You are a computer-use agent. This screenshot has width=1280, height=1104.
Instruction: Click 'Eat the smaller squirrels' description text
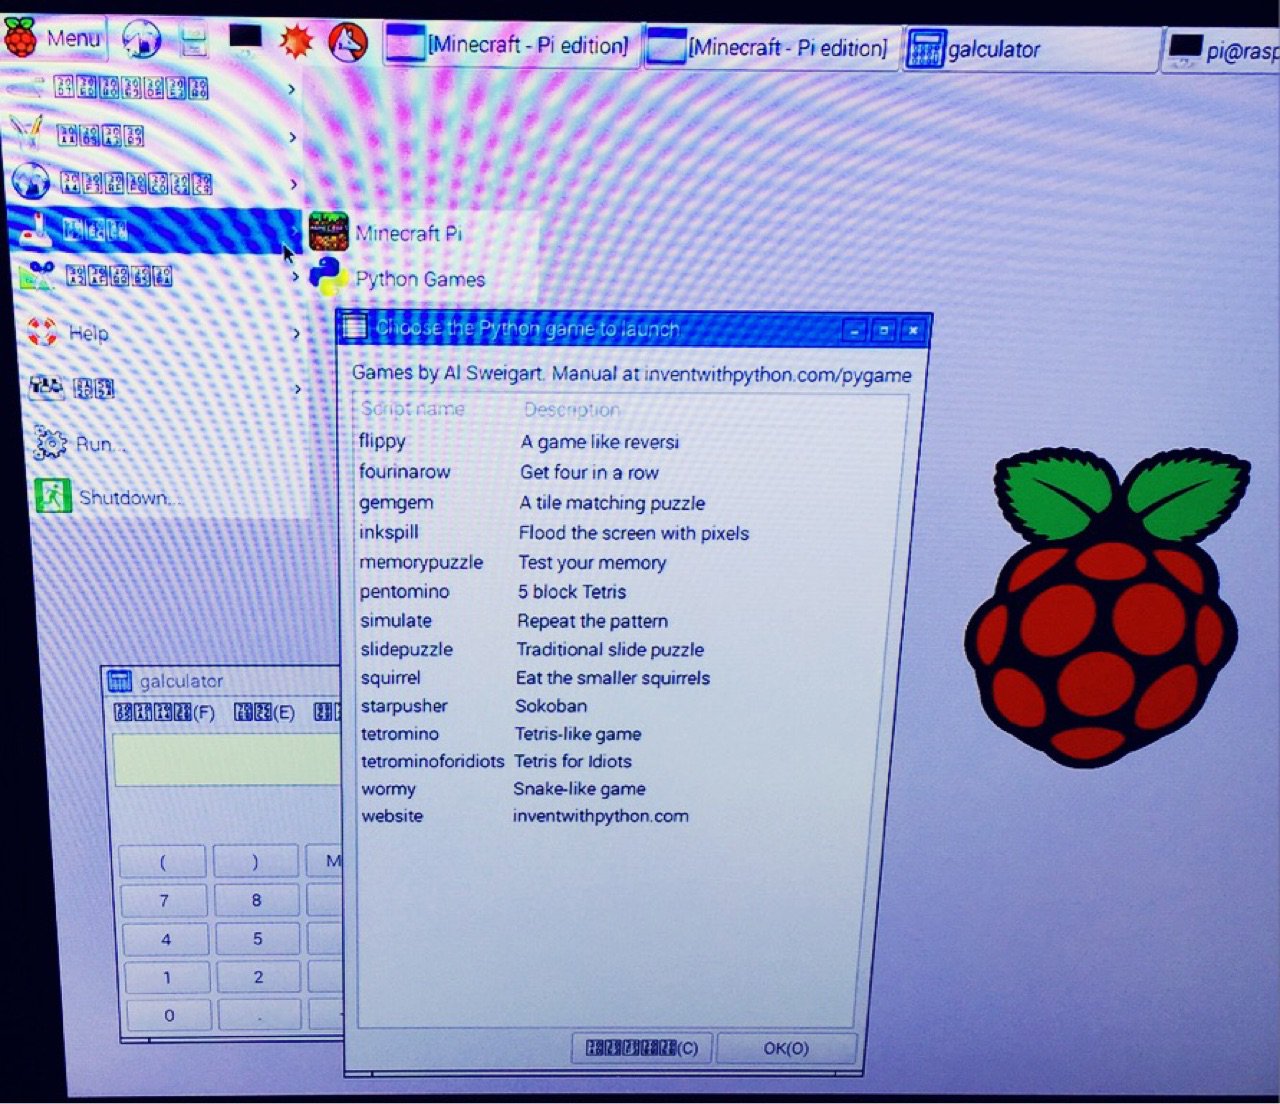click(x=612, y=678)
